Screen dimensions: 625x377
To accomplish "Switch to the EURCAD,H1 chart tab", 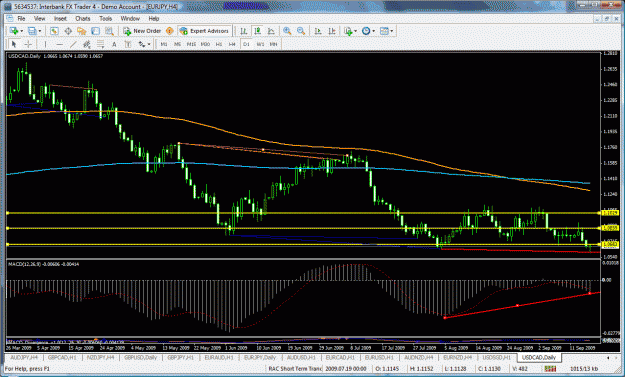I will pyautogui.click(x=340, y=357).
